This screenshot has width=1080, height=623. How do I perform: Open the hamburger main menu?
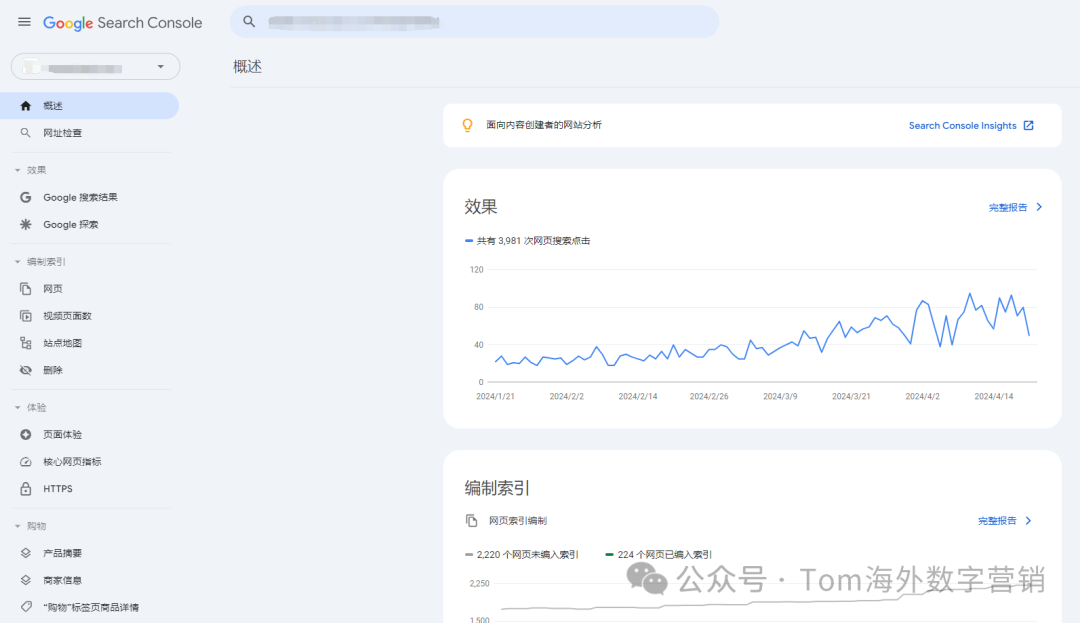[x=24, y=22]
